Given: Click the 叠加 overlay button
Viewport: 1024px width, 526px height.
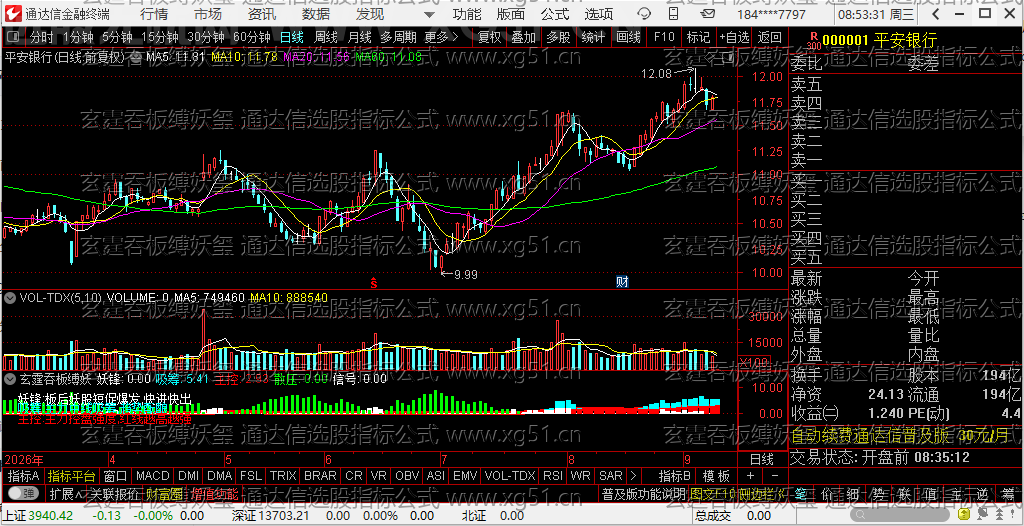Looking at the screenshot, I should (523, 37).
